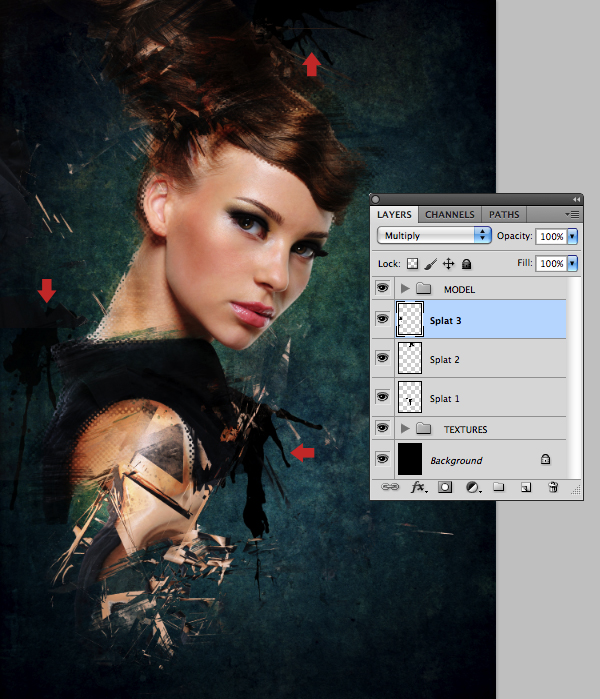Image resolution: width=600 pixels, height=699 pixels.
Task: Hide the Splat 1 layer
Action: pyautogui.click(x=382, y=397)
